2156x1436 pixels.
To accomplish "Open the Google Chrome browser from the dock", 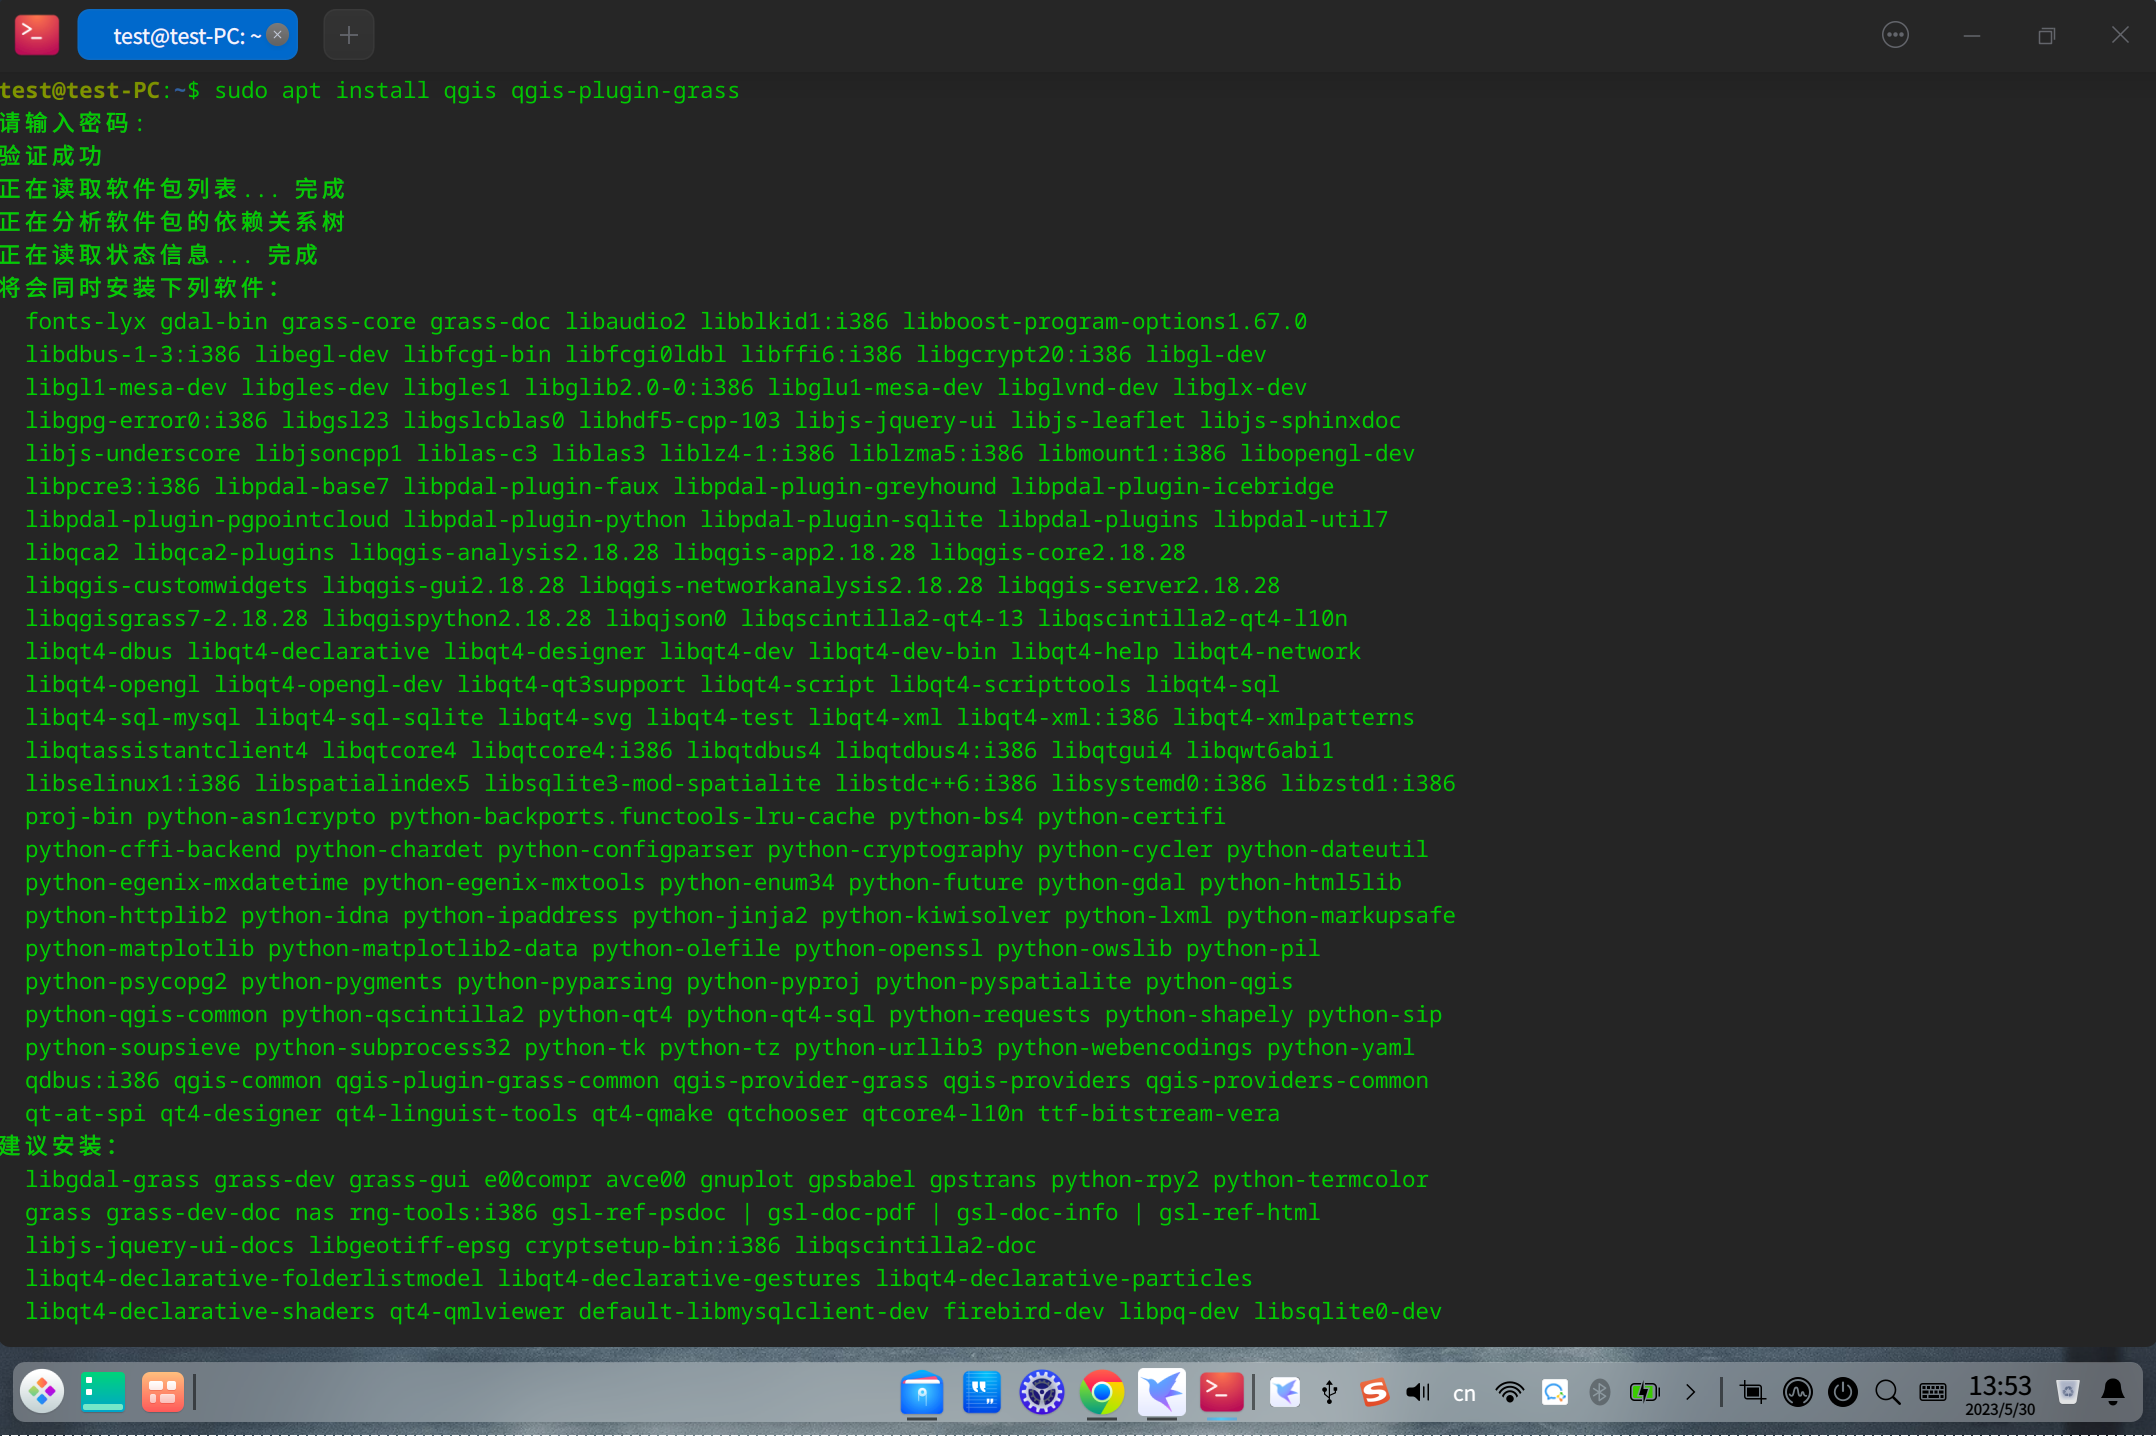I will click(1101, 1392).
